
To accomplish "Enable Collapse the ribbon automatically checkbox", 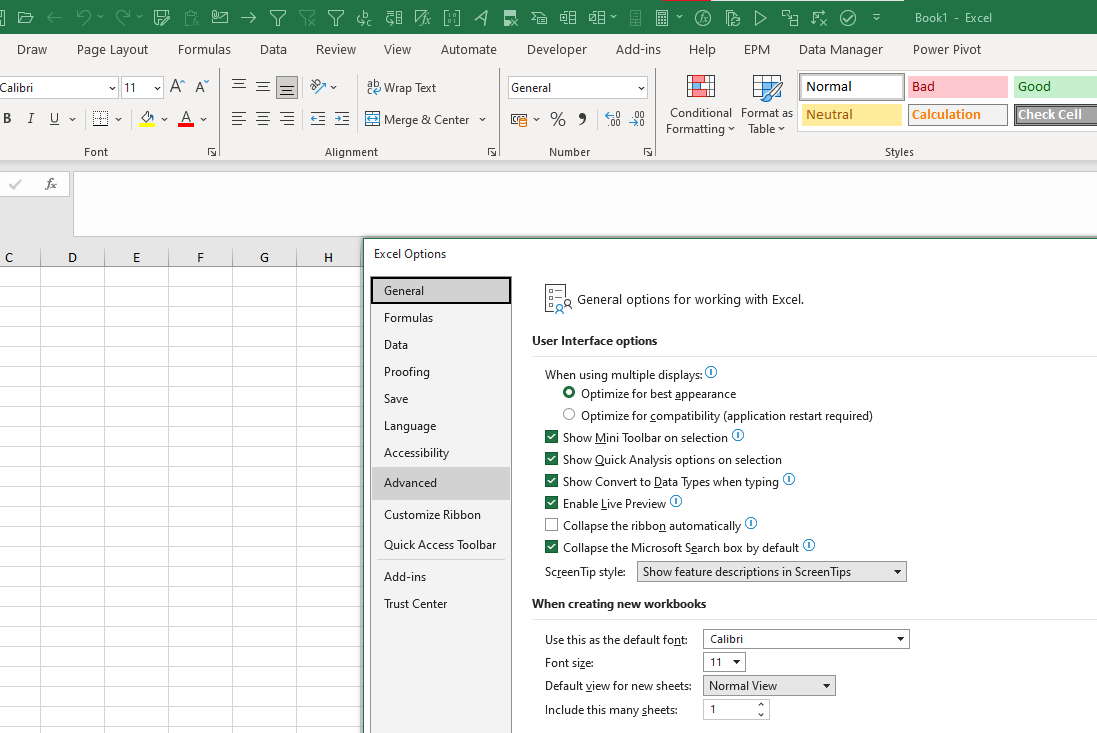I will tap(552, 525).
